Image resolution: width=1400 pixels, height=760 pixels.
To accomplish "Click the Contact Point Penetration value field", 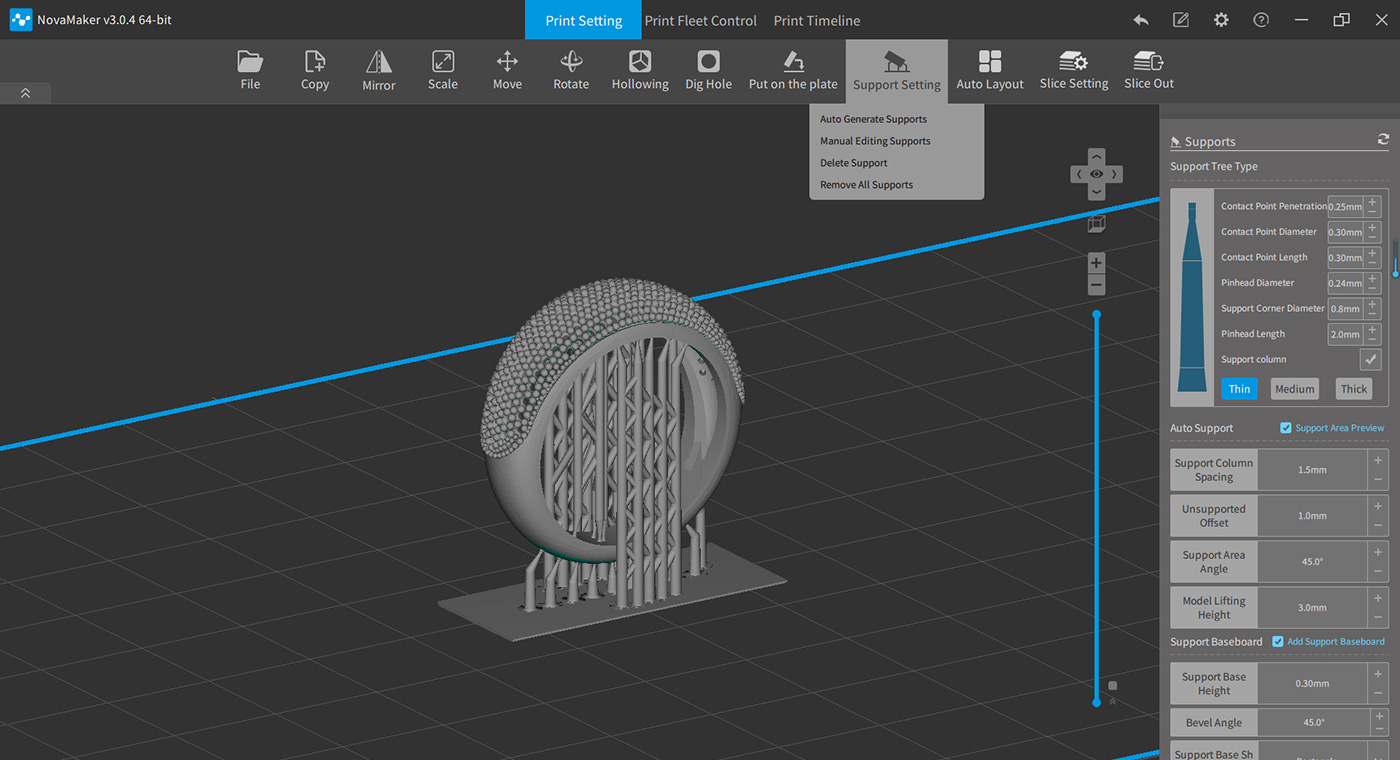I will pyautogui.click(x=1346, y=207).
